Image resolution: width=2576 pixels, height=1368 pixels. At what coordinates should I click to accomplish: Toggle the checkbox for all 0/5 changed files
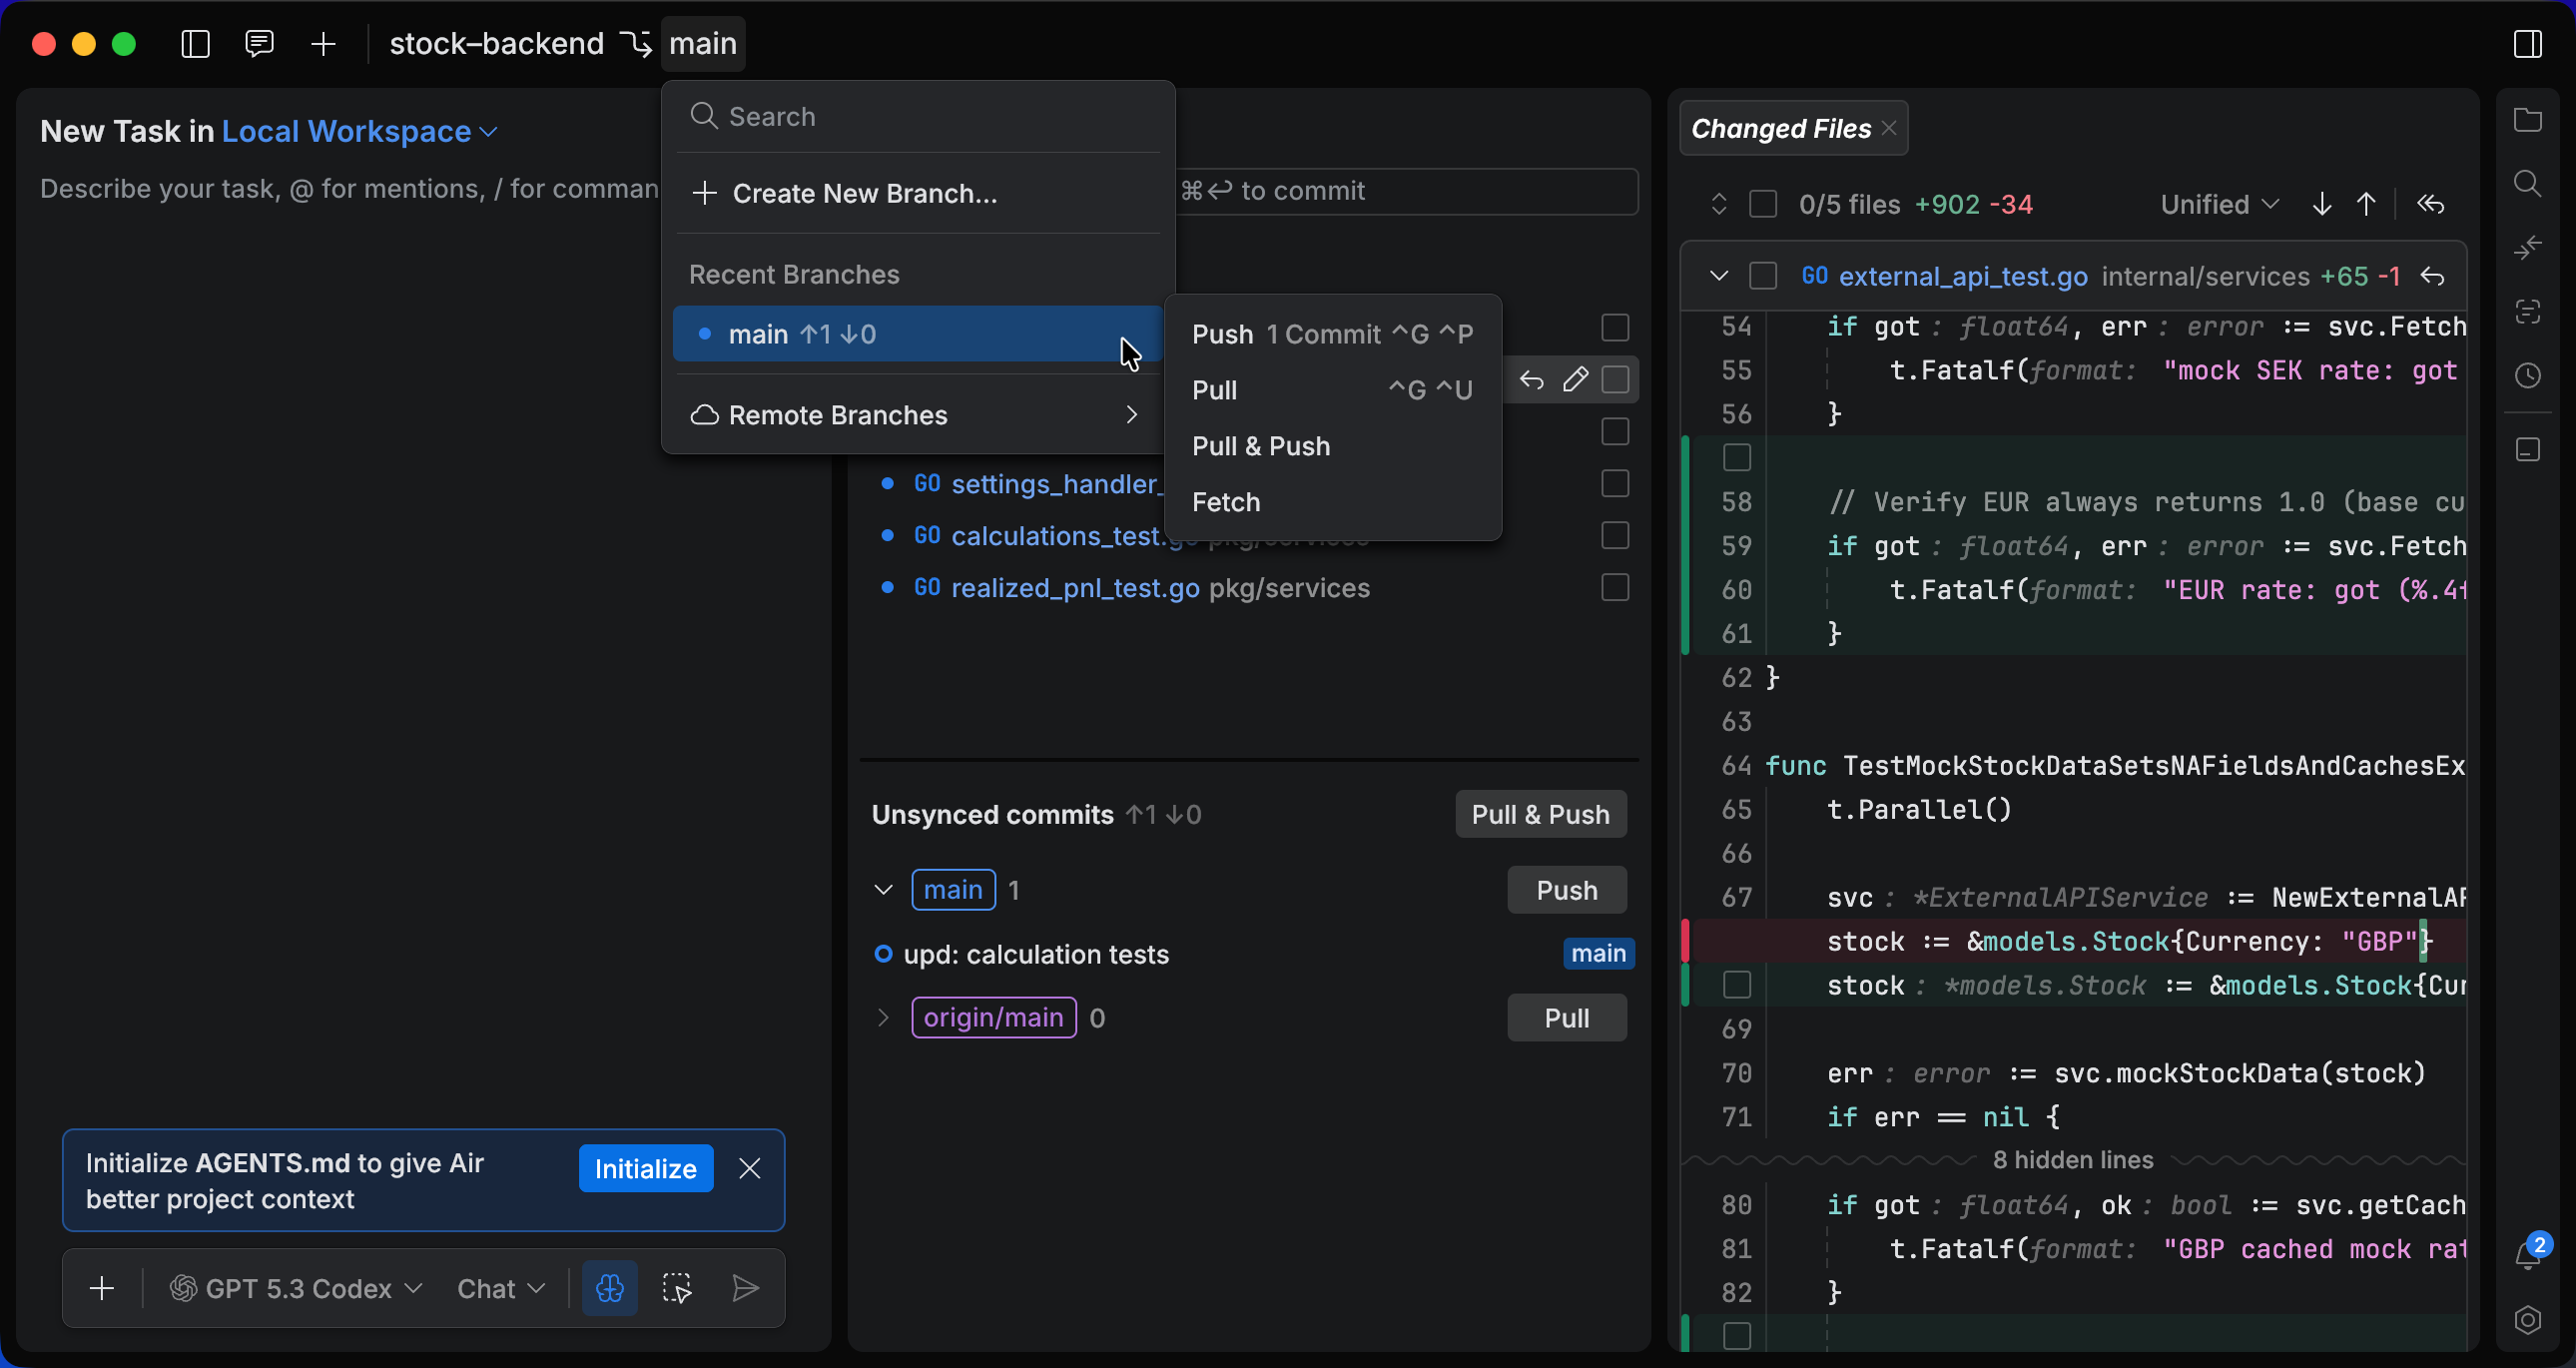(x=1765, y=203)
